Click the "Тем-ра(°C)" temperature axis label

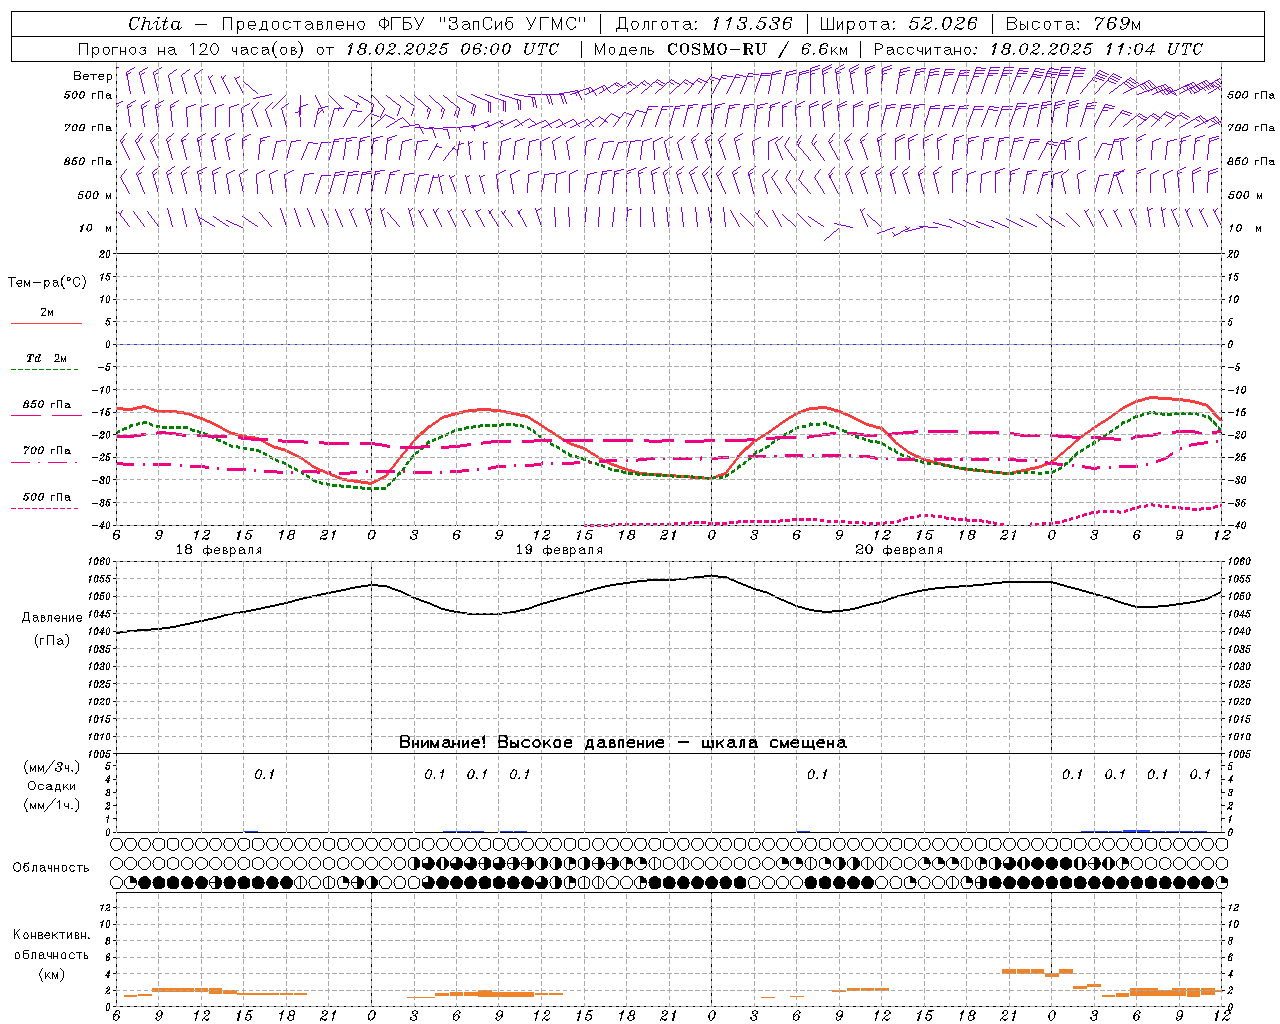coord(47,283)
